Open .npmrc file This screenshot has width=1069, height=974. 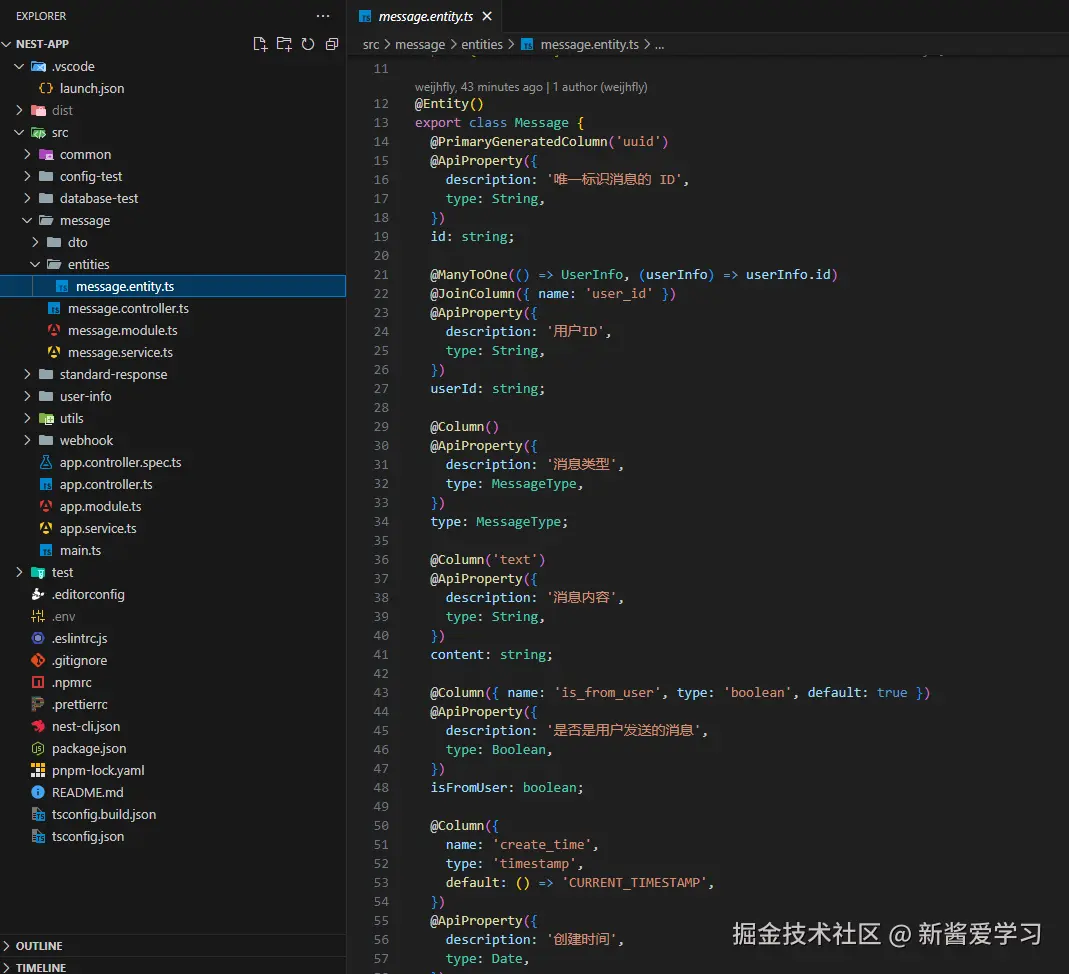coord(72,682)
